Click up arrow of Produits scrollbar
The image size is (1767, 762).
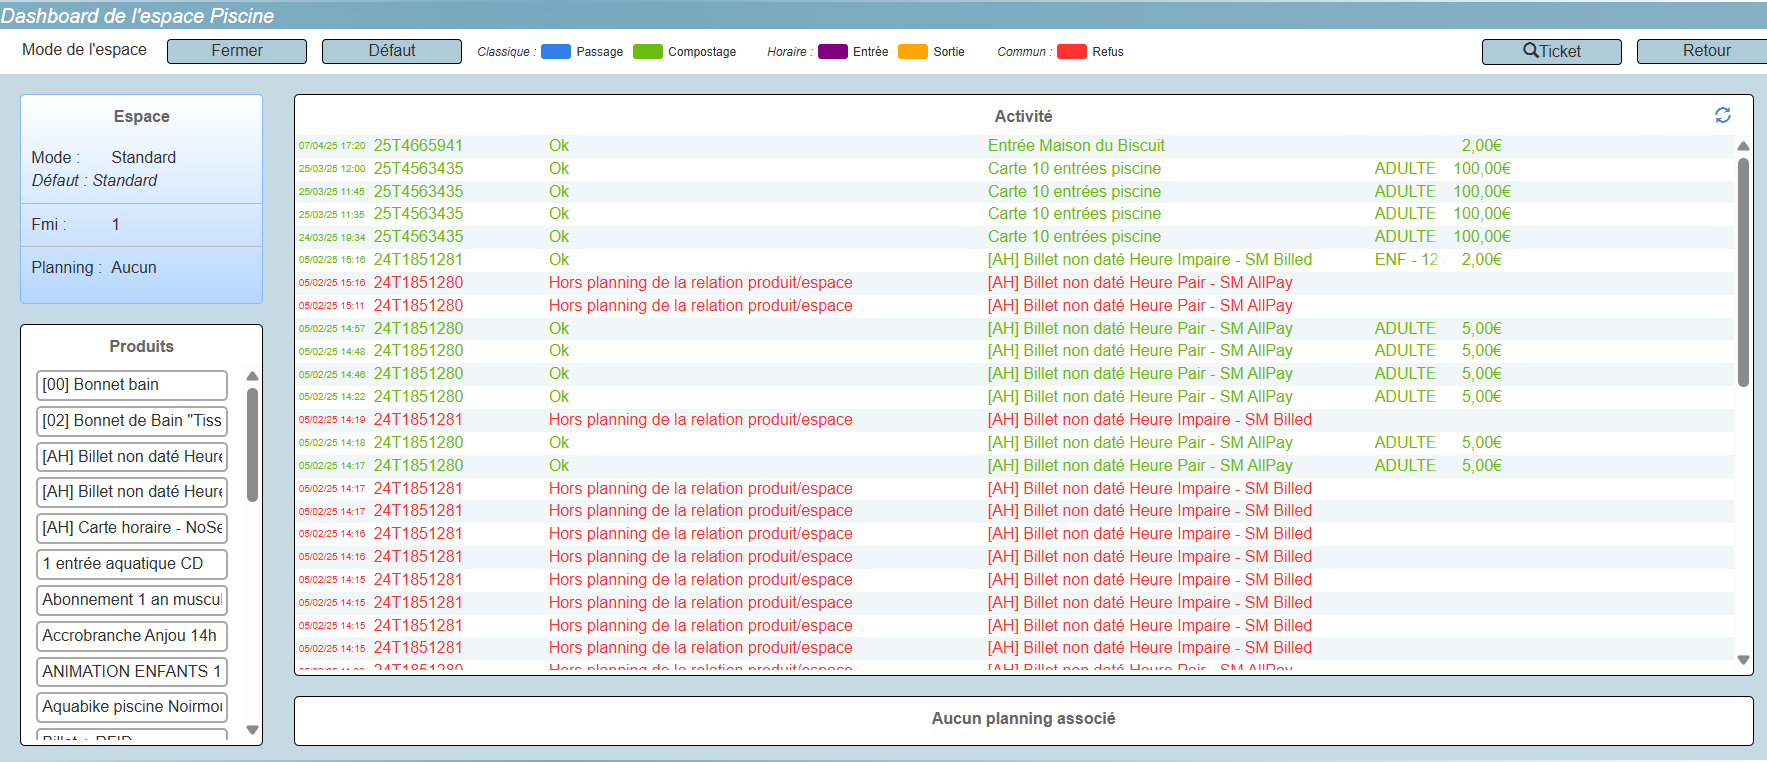[252, 377]
